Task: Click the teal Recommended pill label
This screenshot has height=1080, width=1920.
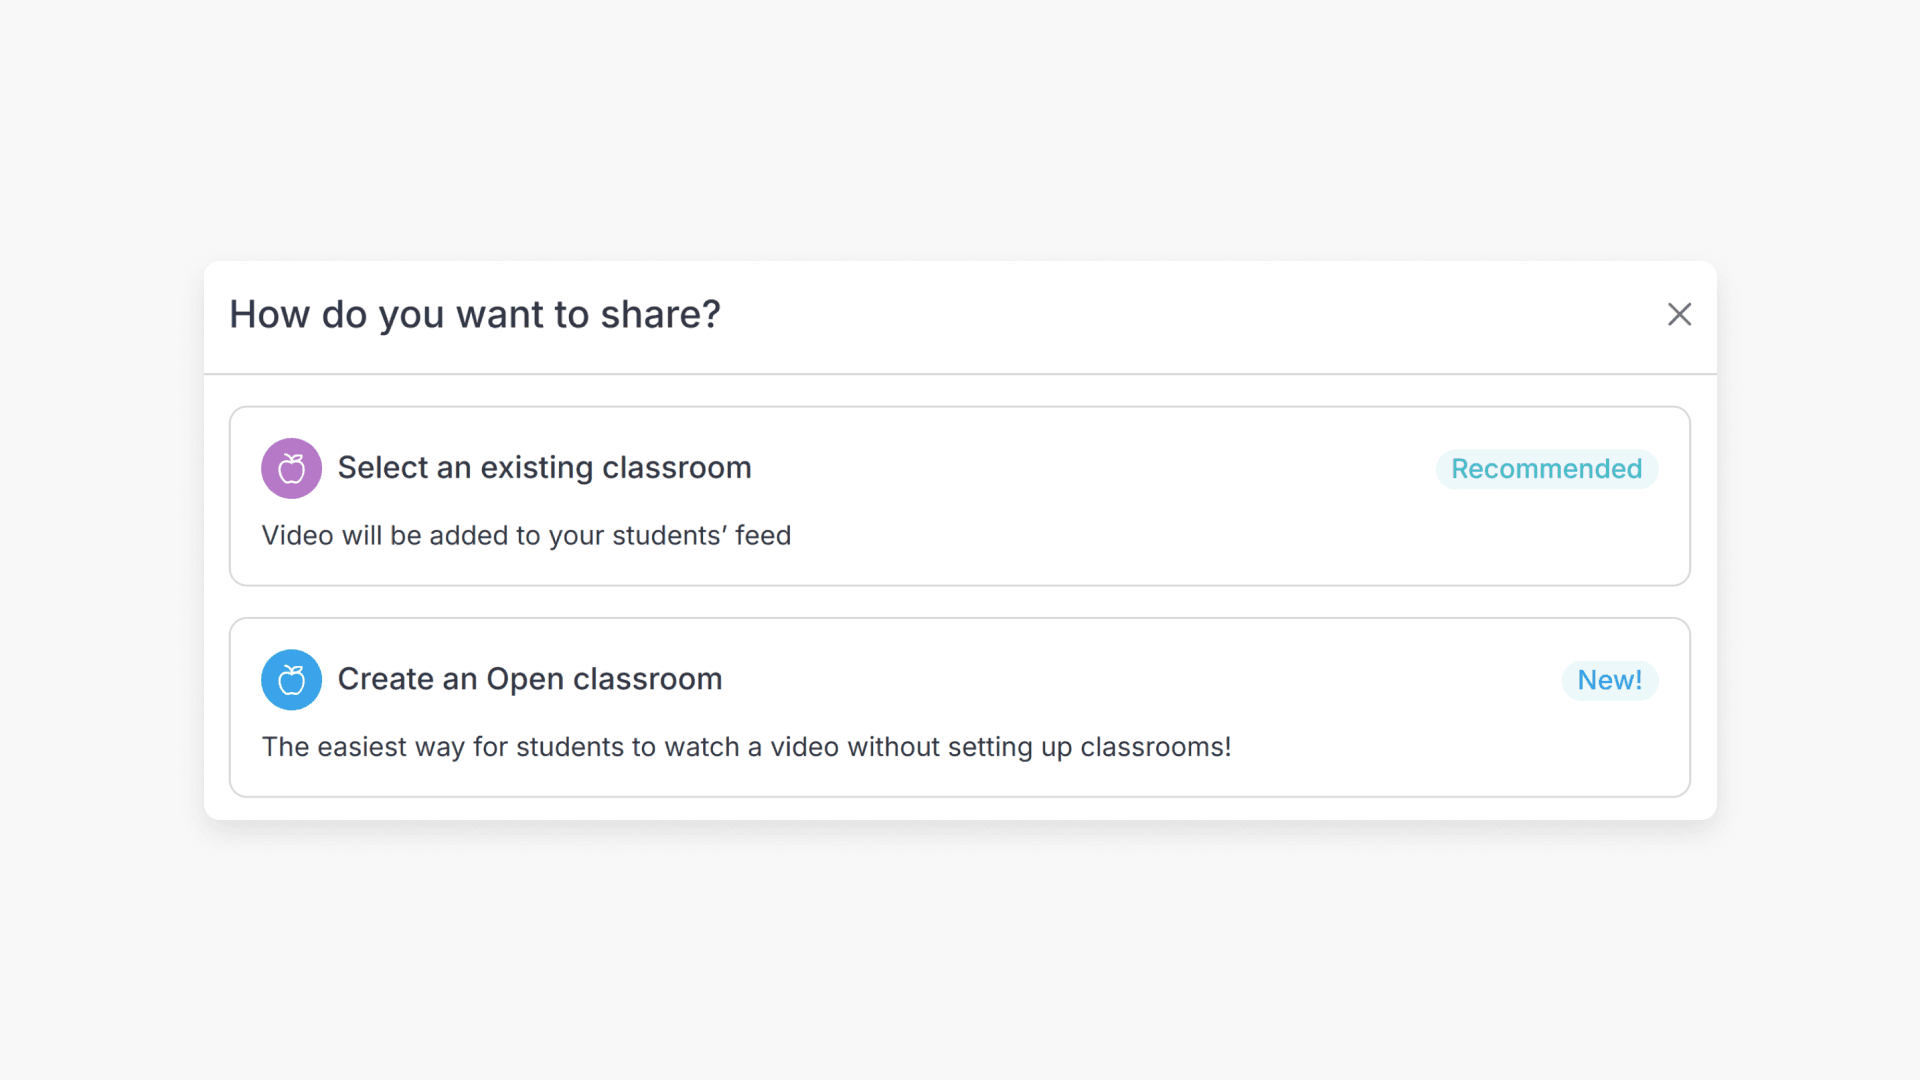Action: pyautogui.click(x=1546, y=468)
